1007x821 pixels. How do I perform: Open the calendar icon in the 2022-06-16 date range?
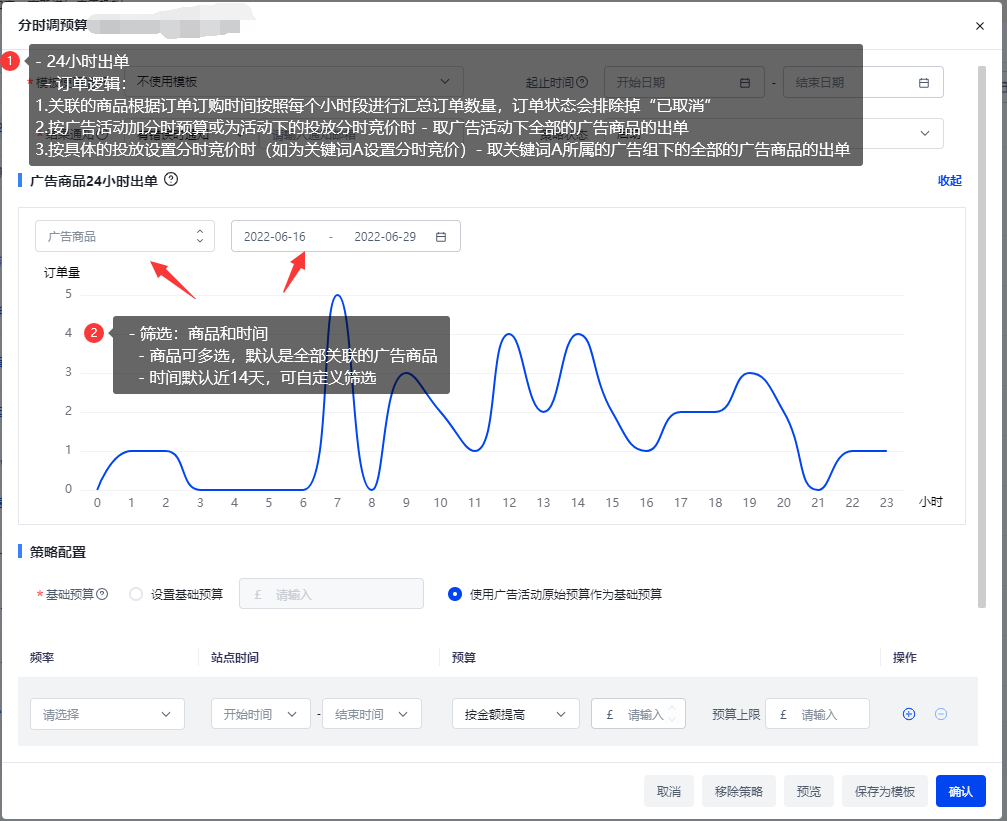pyautogui.click(x=441, y=237)
